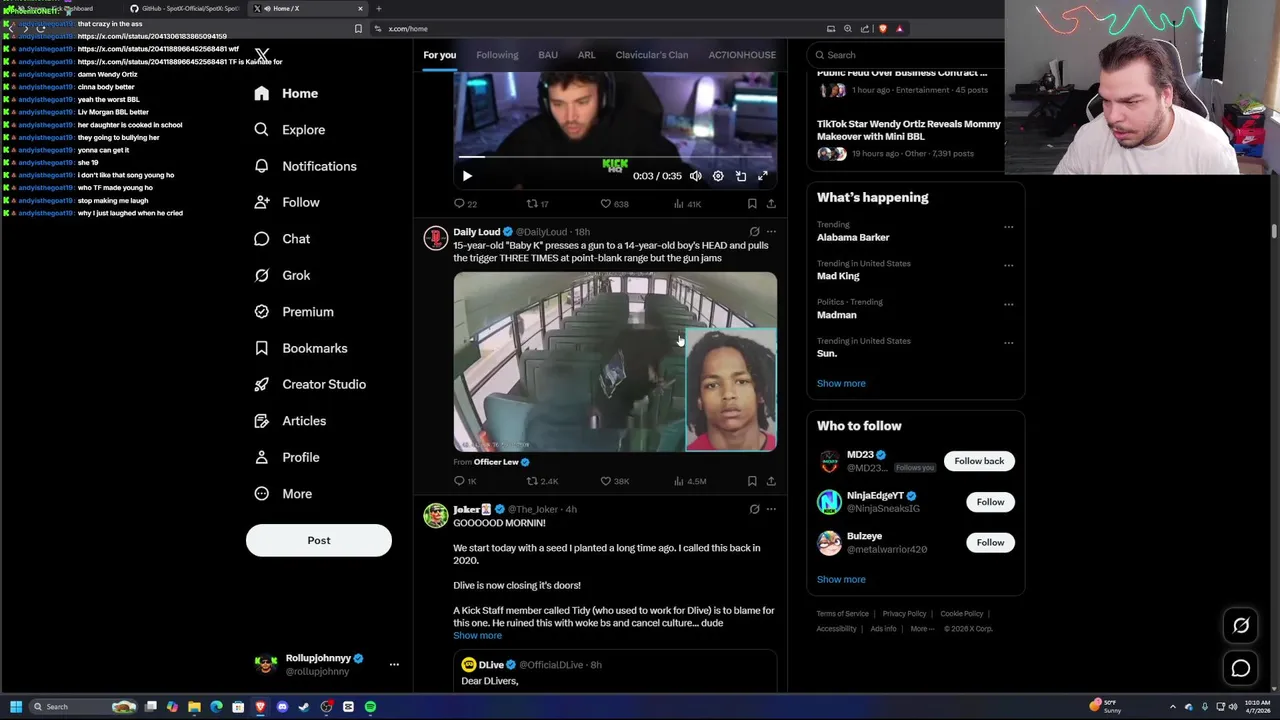Reply to the Daily Loud post with 1K replies
The width and height of the screenshot is (1280, 720).
[466, 481]
